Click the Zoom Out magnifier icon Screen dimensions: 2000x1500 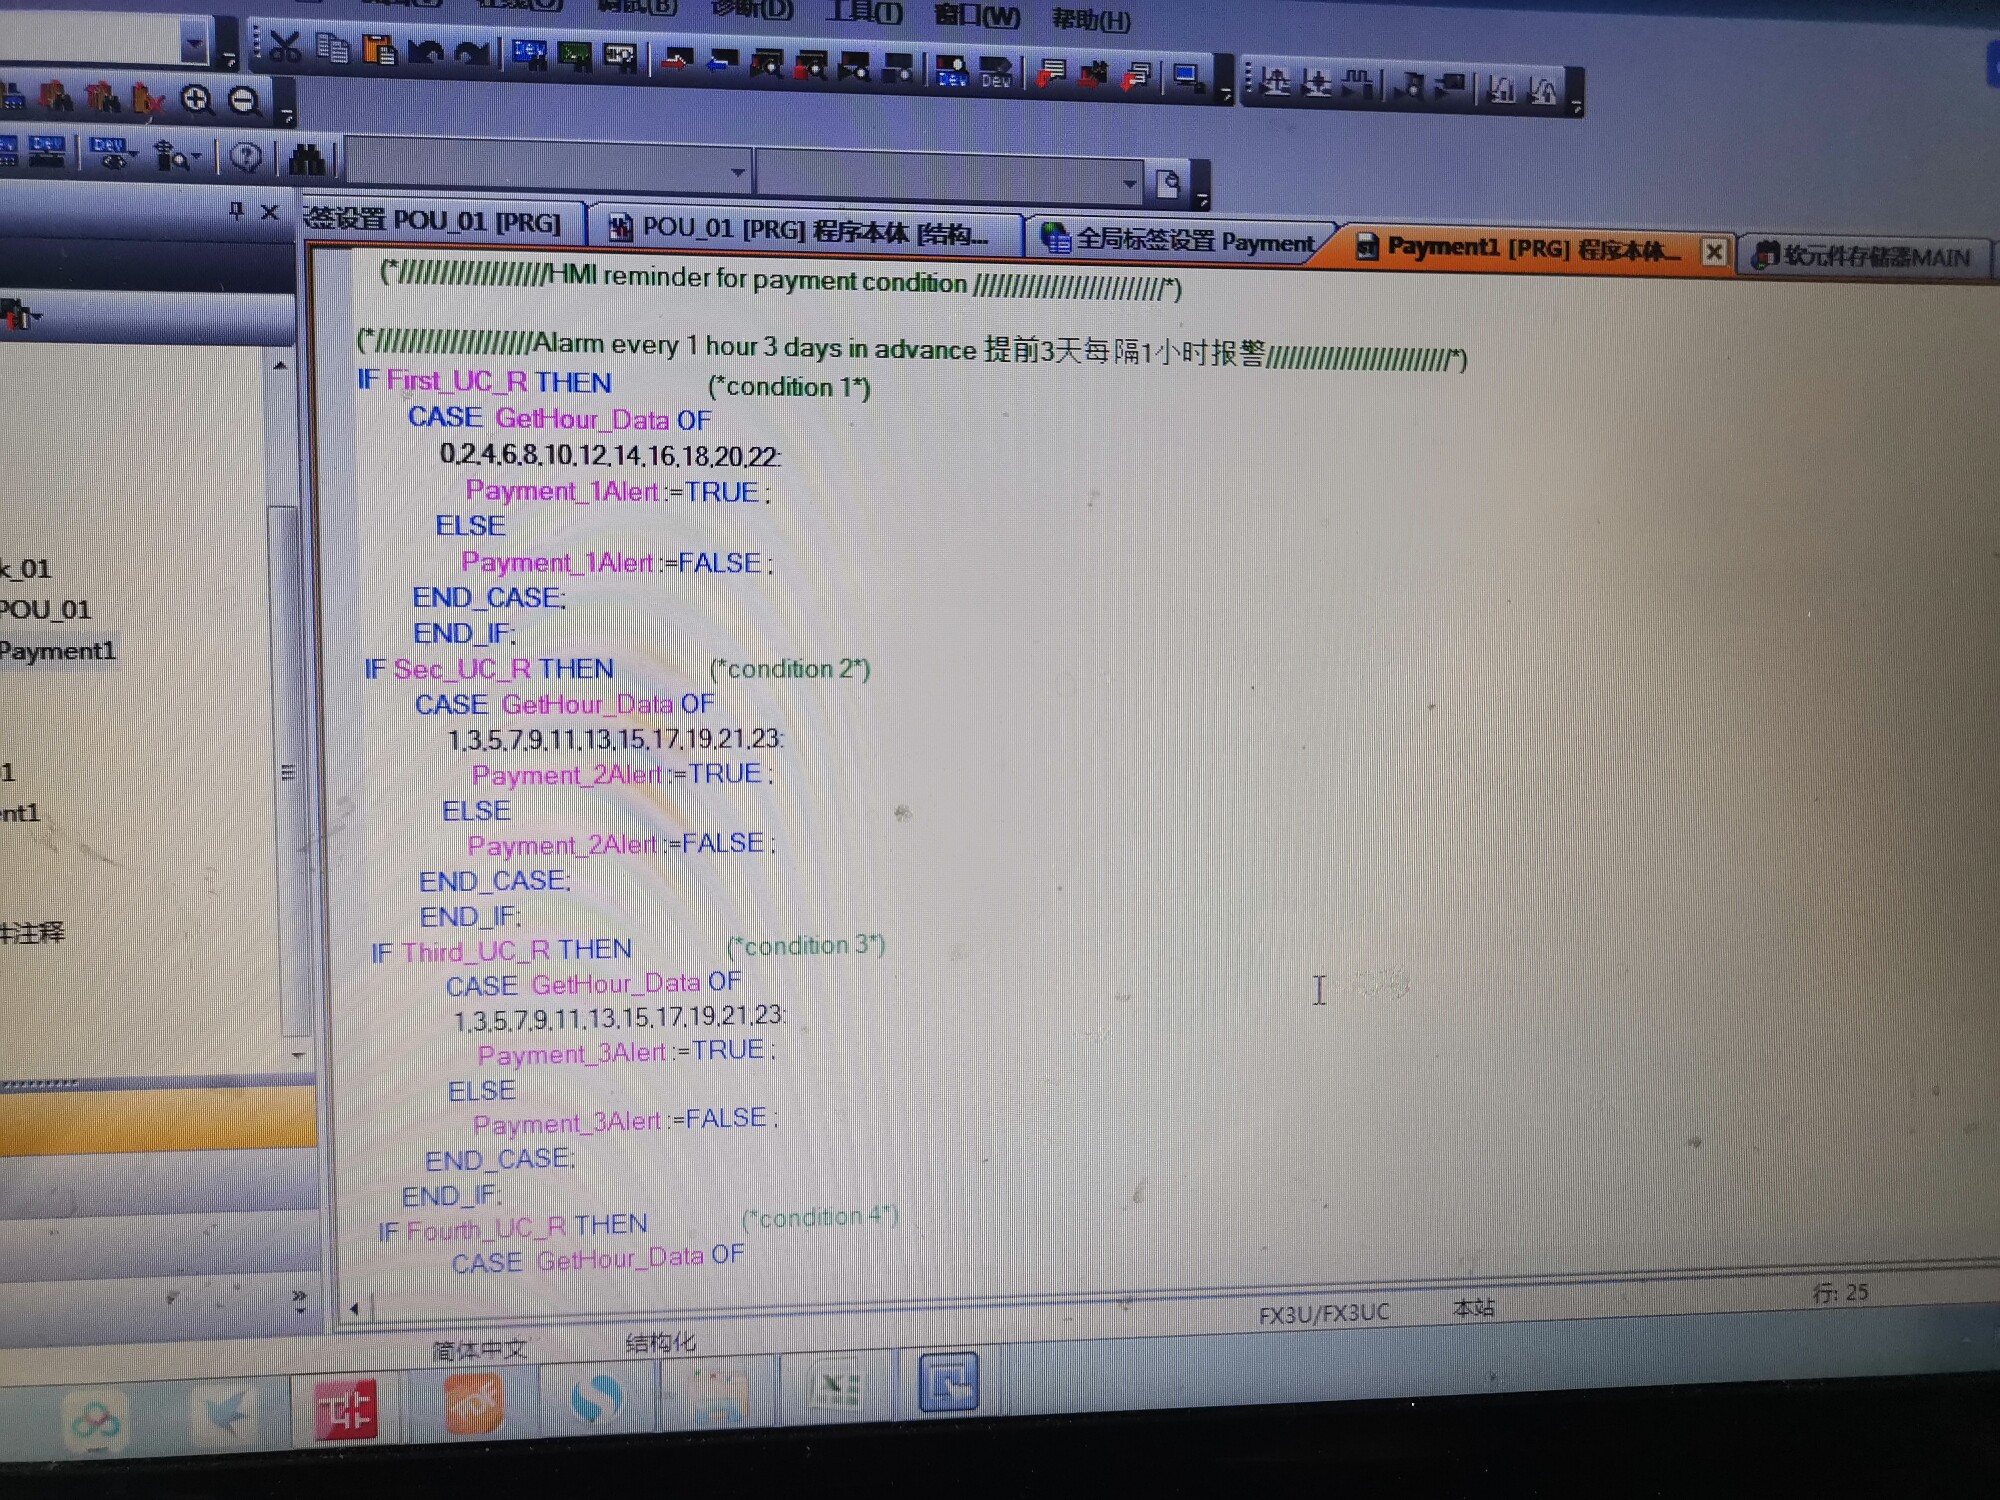pos(244,101)
